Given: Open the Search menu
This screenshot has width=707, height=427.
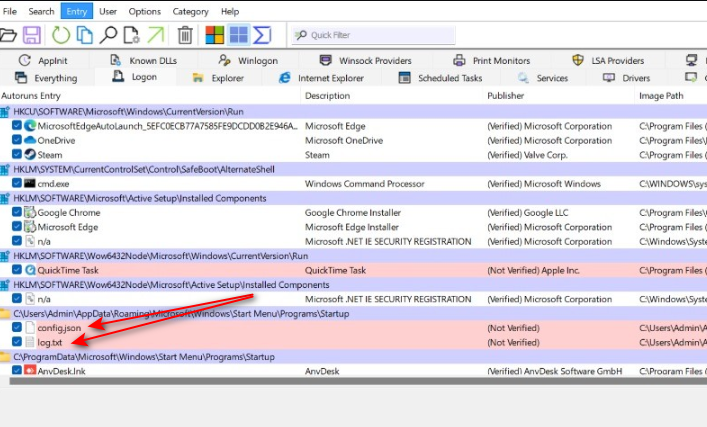Looking at the screenshot, I should click(41, 11).
